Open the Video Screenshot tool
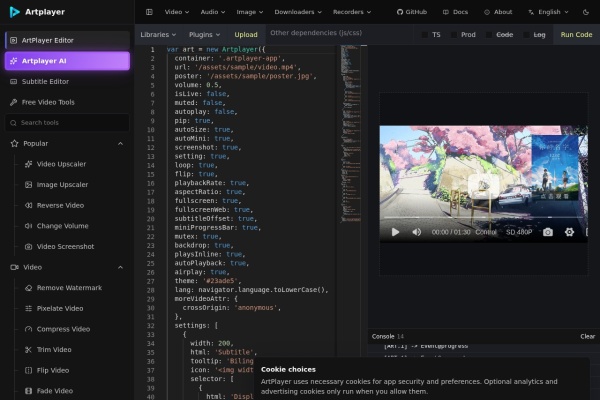Image resolution: width=600 pixels, height=400 pixels. 65,247
